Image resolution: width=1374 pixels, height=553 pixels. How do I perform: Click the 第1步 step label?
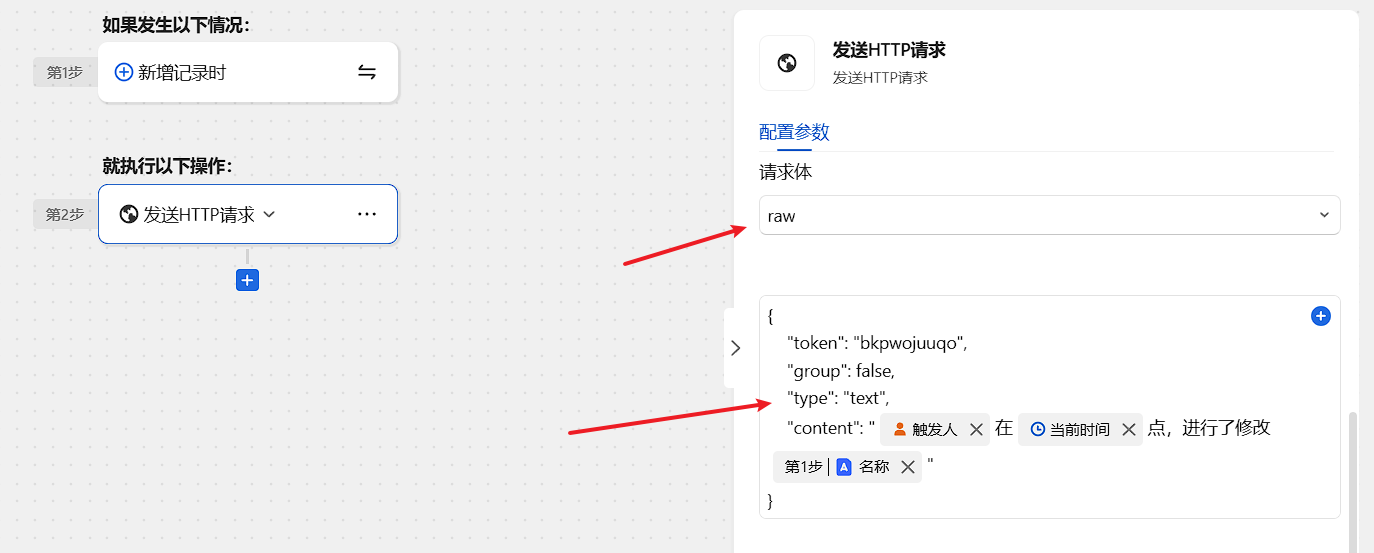pos(65,72)
